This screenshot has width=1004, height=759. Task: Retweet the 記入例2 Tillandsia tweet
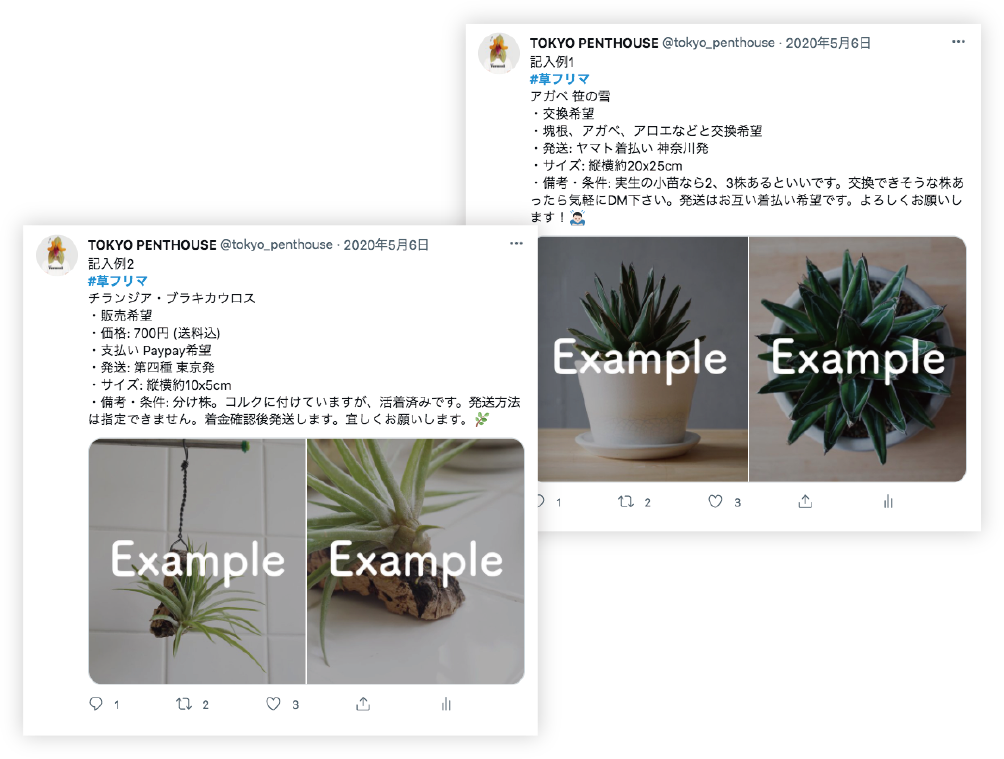184,704
